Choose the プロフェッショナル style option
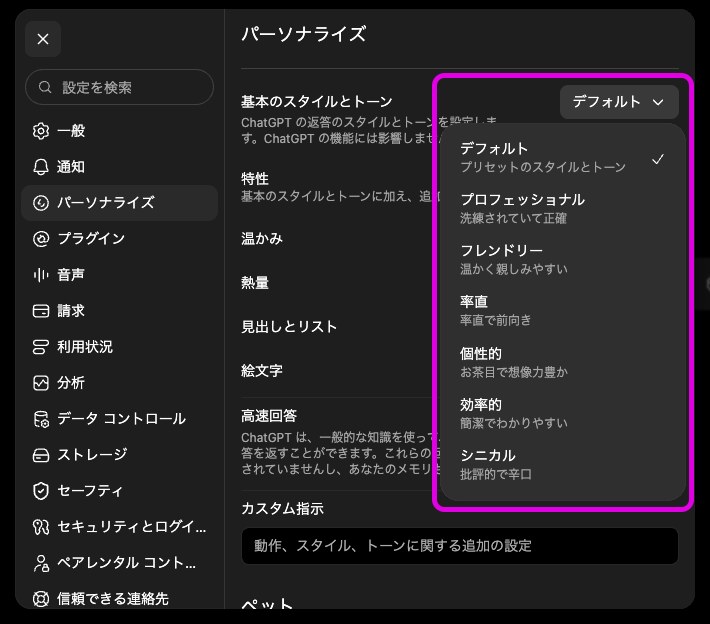The image size is (710, 624). (562, 208)
